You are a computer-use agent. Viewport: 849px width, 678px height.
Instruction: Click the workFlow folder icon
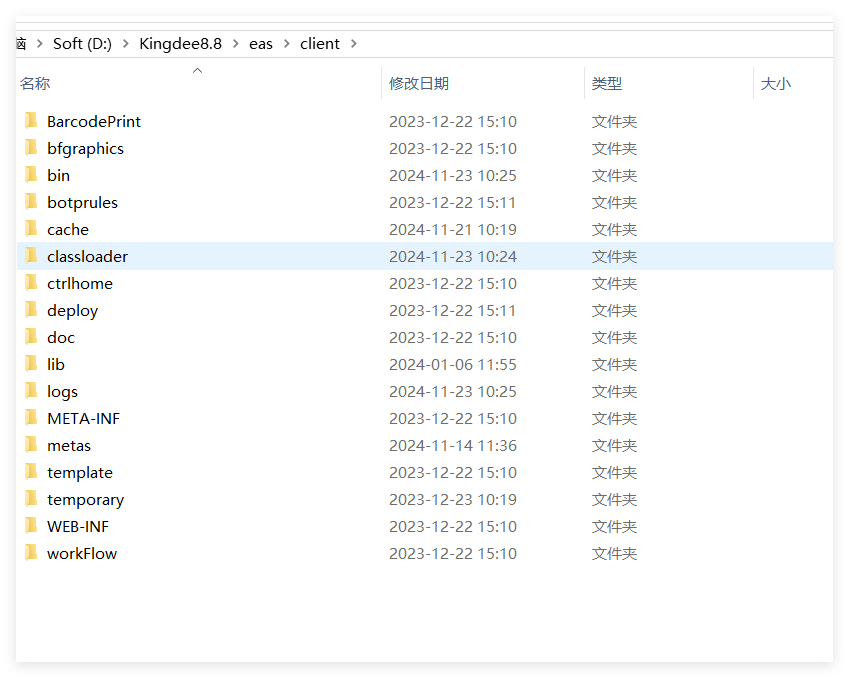point(31,553)
